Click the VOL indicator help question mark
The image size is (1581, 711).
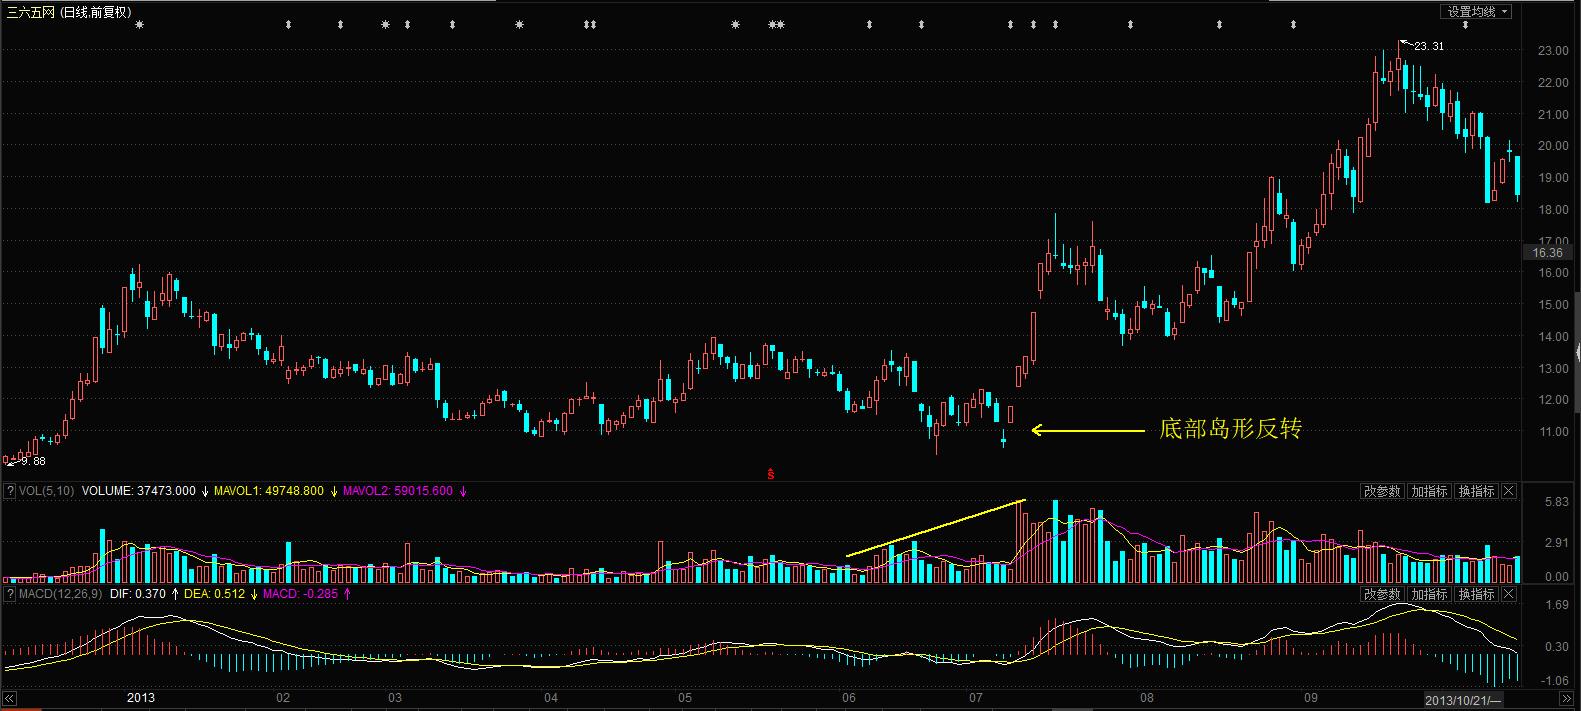(x=10, y=491)
